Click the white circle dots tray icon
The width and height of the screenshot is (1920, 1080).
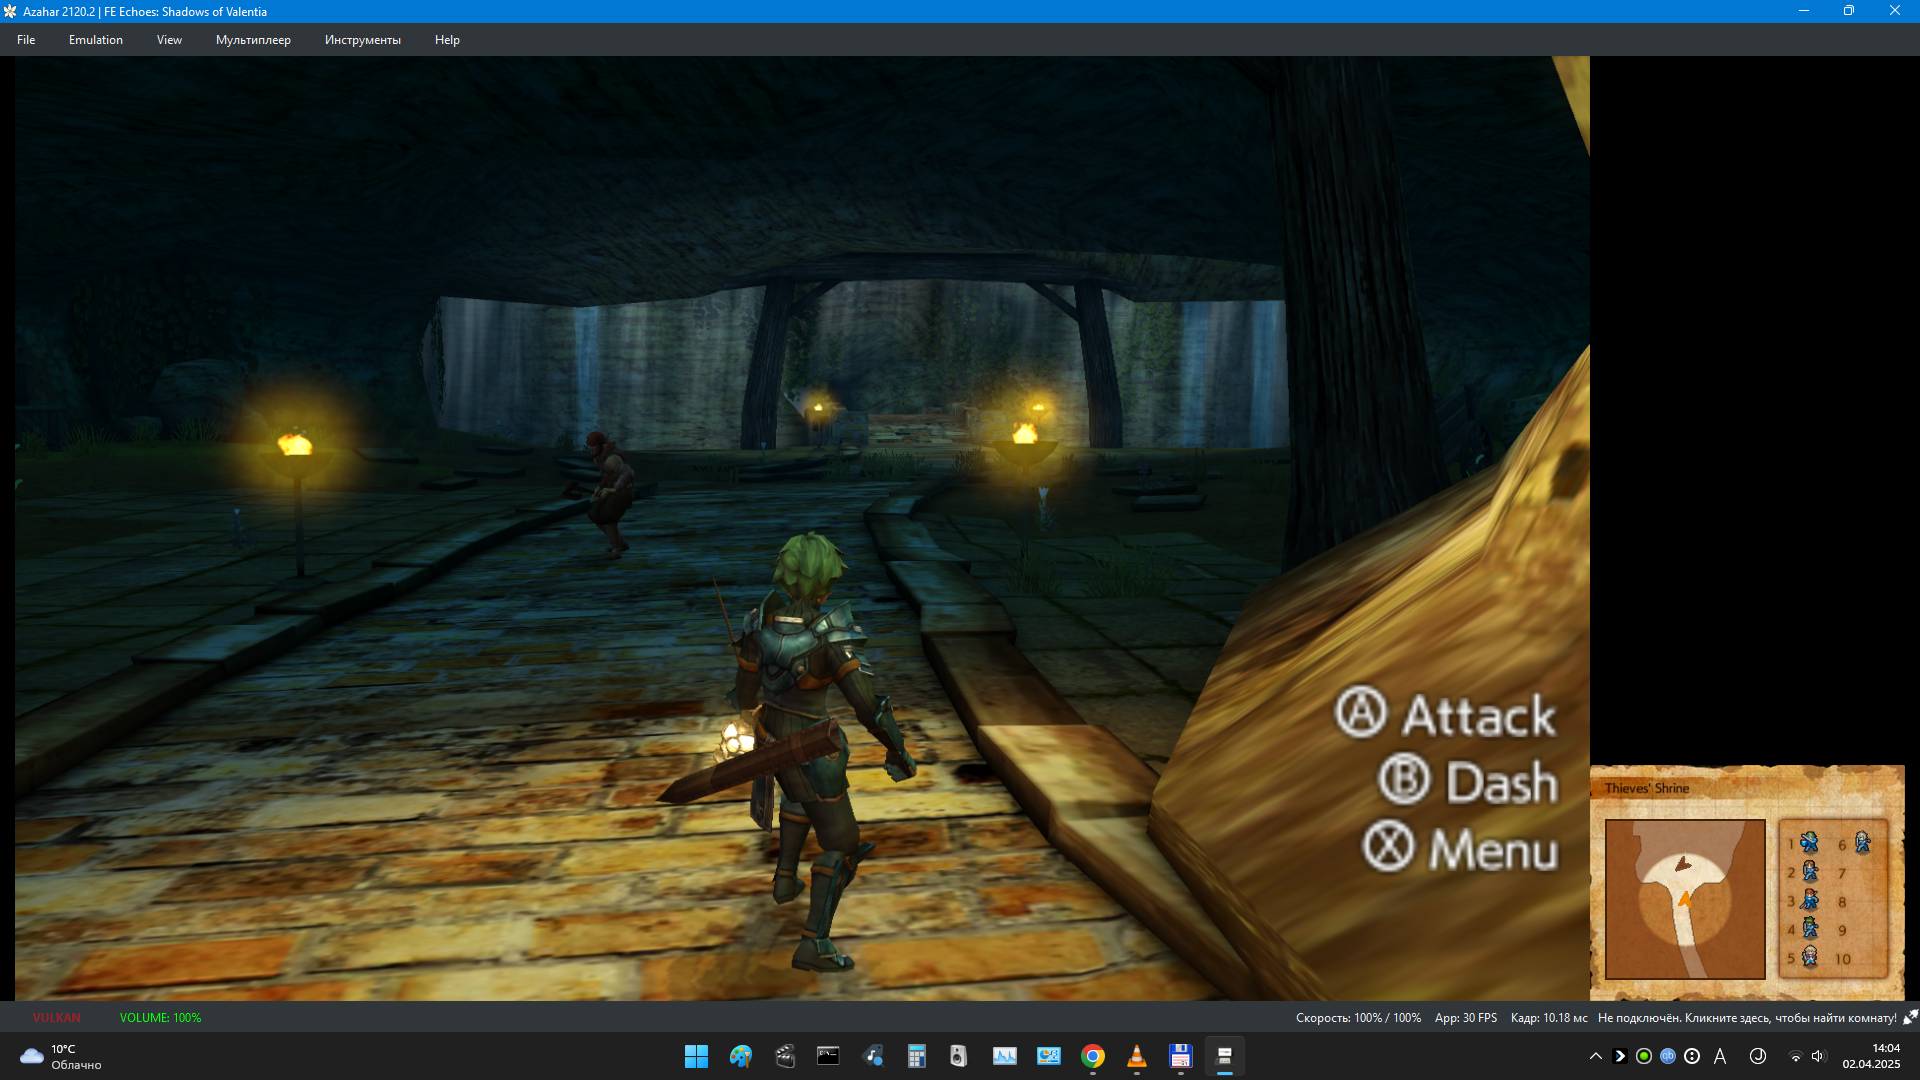click(1692, 1056)
